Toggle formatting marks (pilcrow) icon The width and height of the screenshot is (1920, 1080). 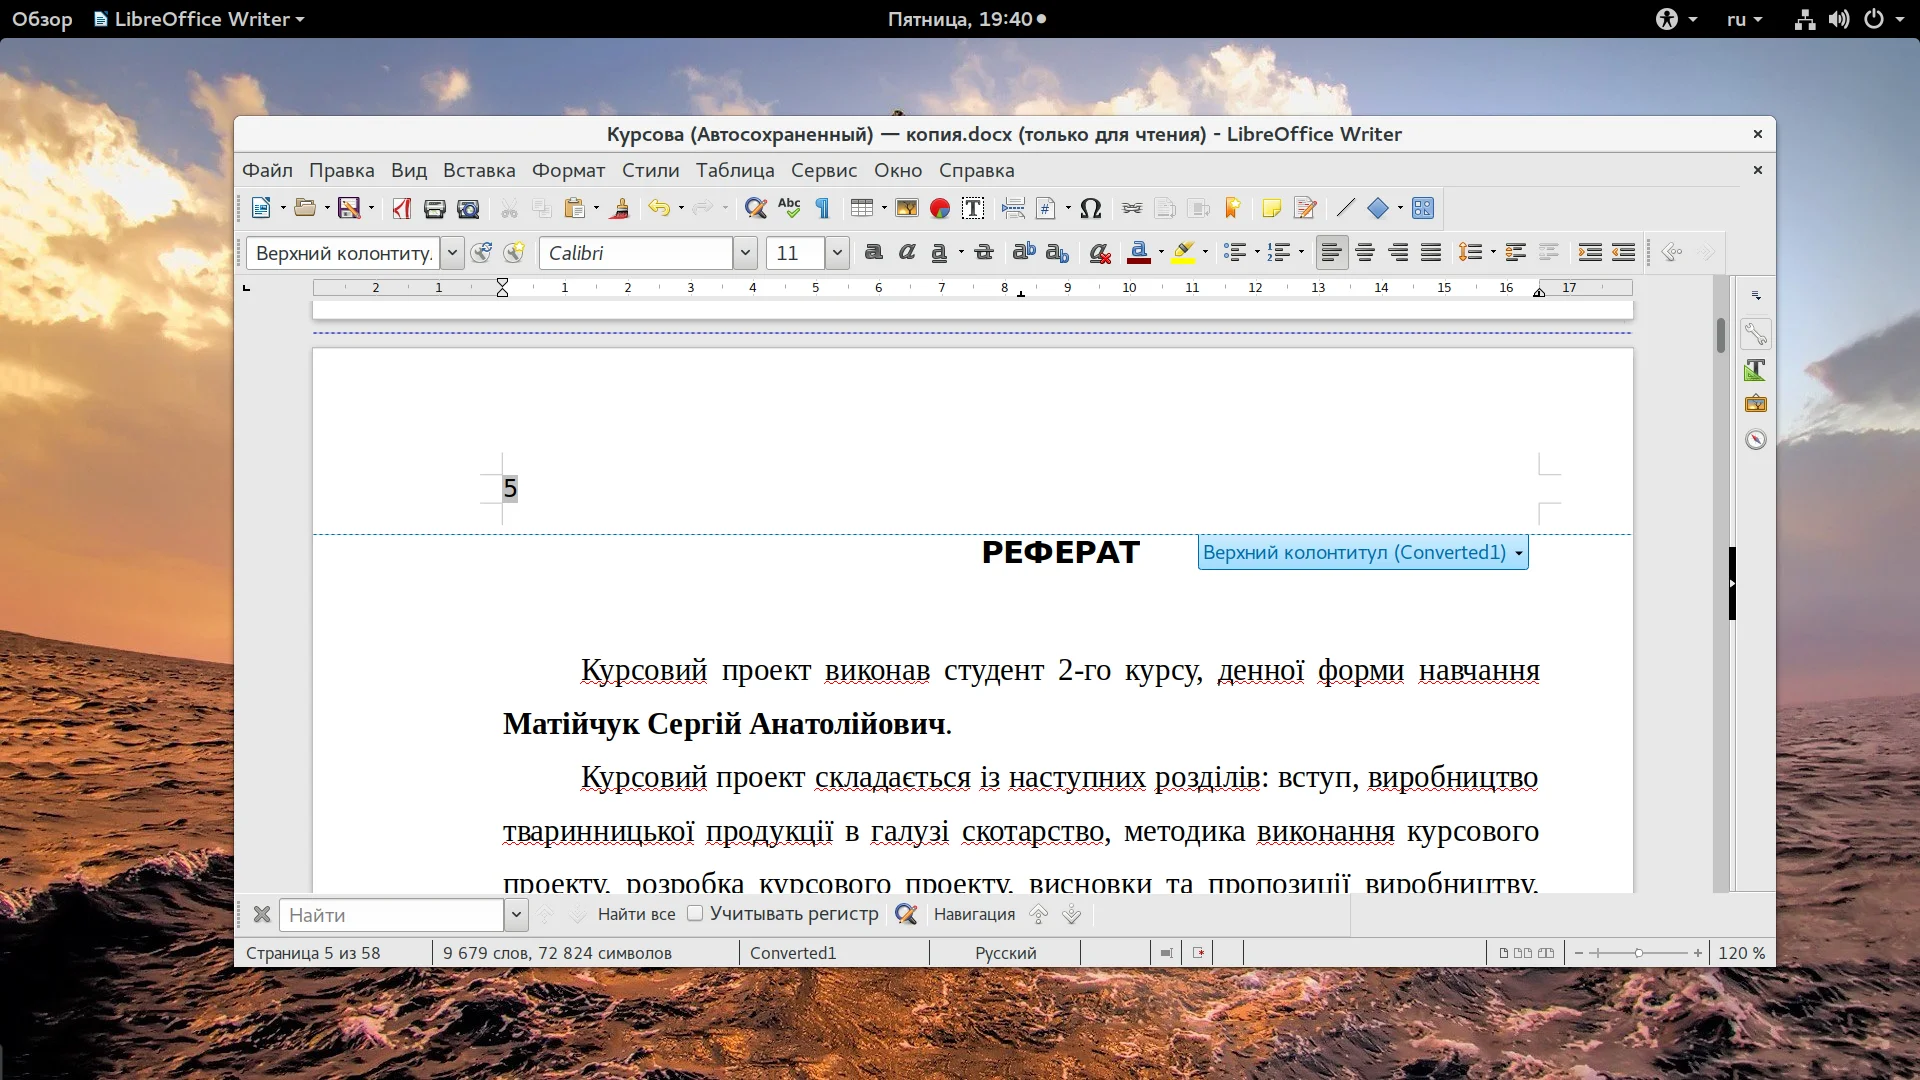point(822,208)
